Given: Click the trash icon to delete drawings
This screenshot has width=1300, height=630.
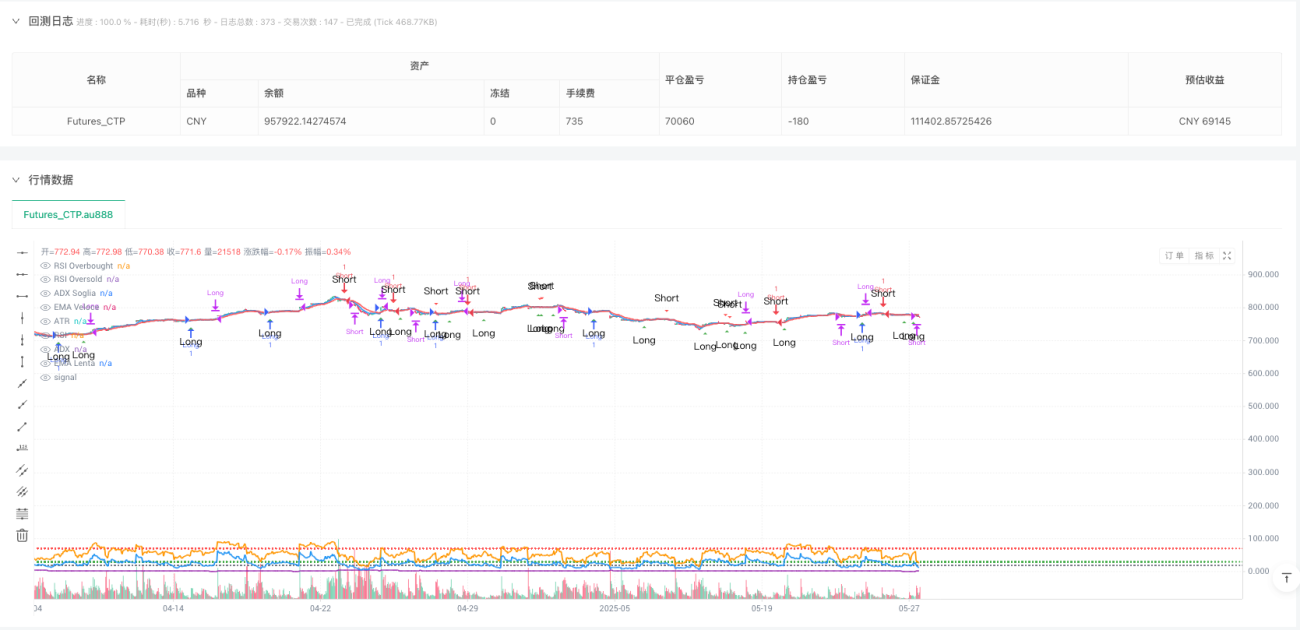Looking at the screenshot, I should (x=22, y=536).
